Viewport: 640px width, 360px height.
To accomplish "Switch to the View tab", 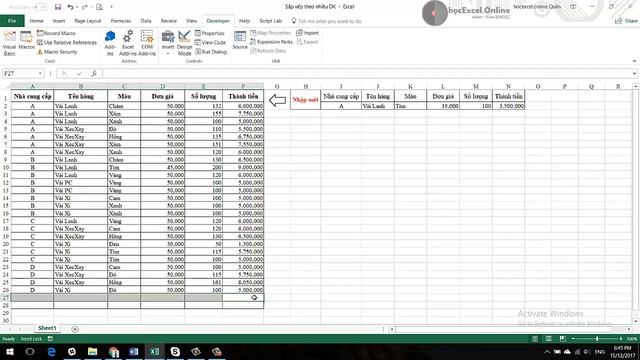I will click(x=191, y=21).
